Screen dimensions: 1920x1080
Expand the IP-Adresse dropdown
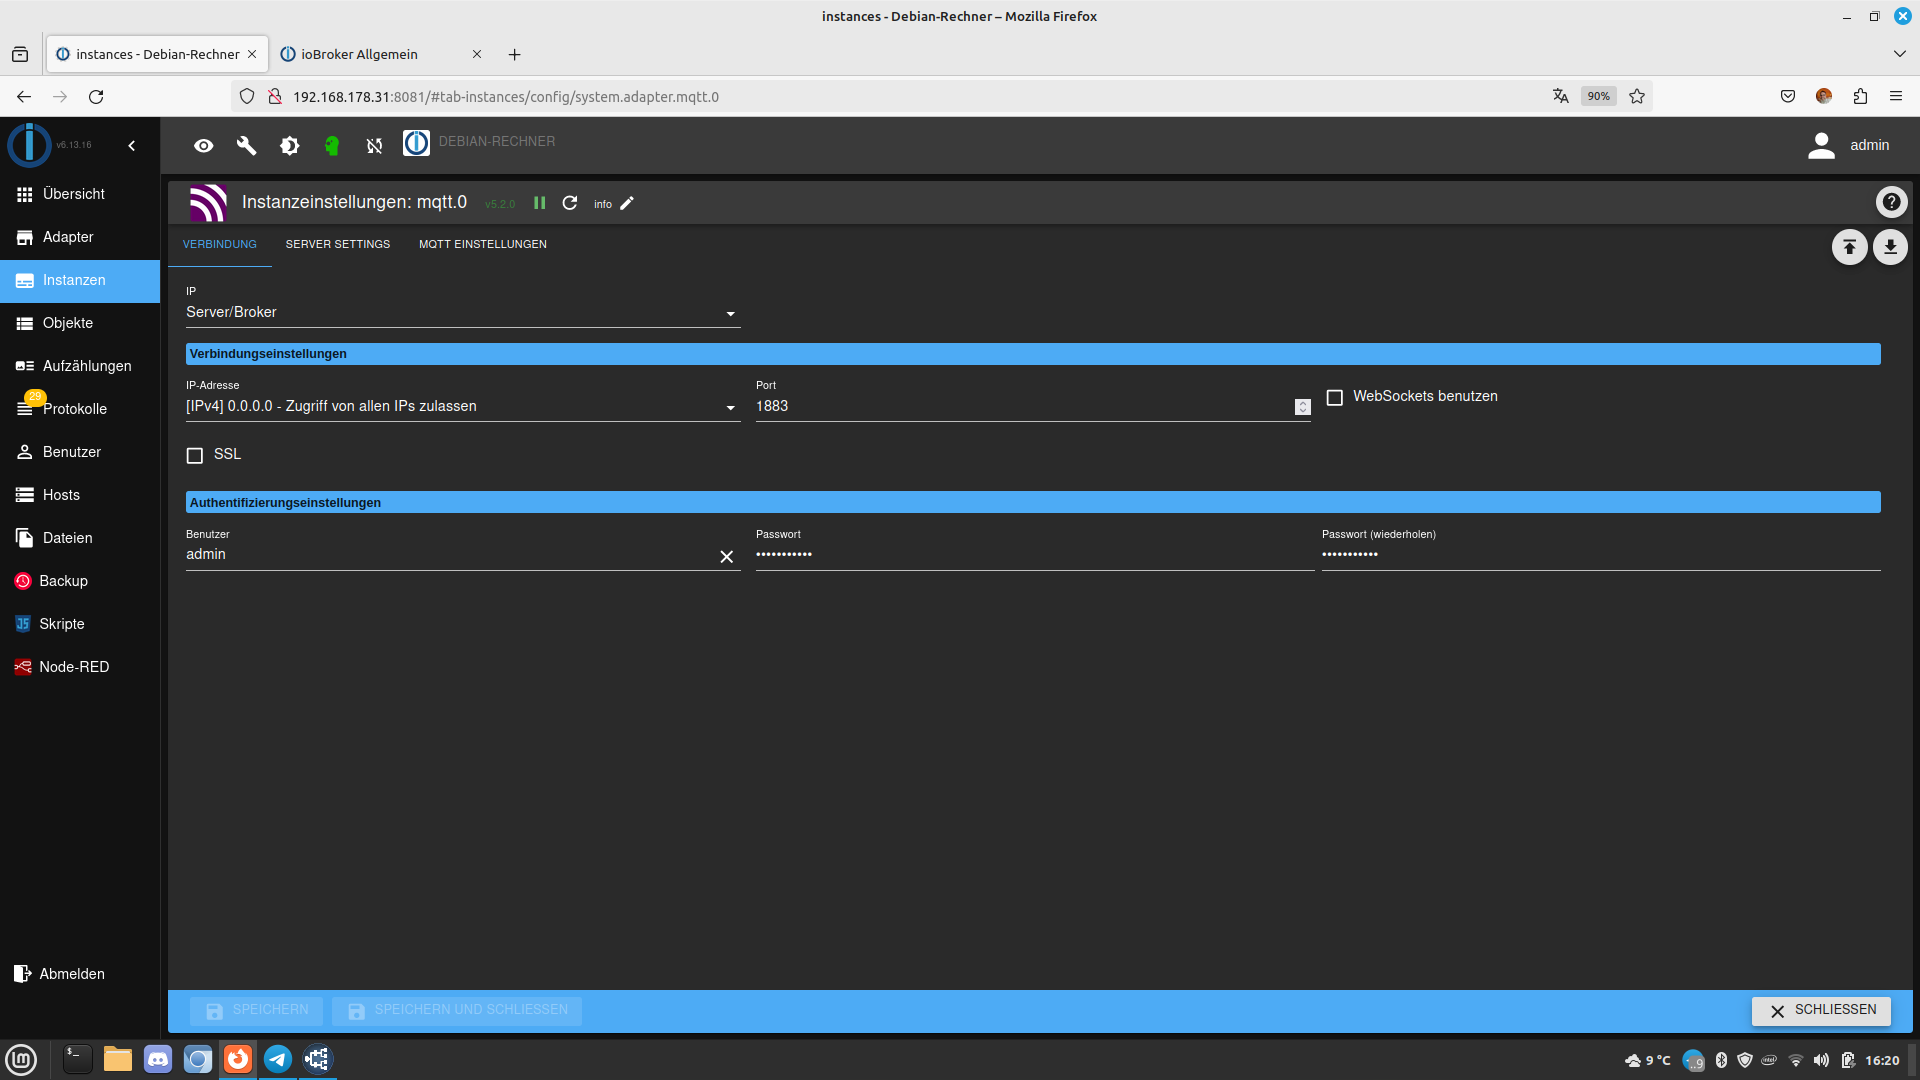pyautogui.click(x=462, y=407)
